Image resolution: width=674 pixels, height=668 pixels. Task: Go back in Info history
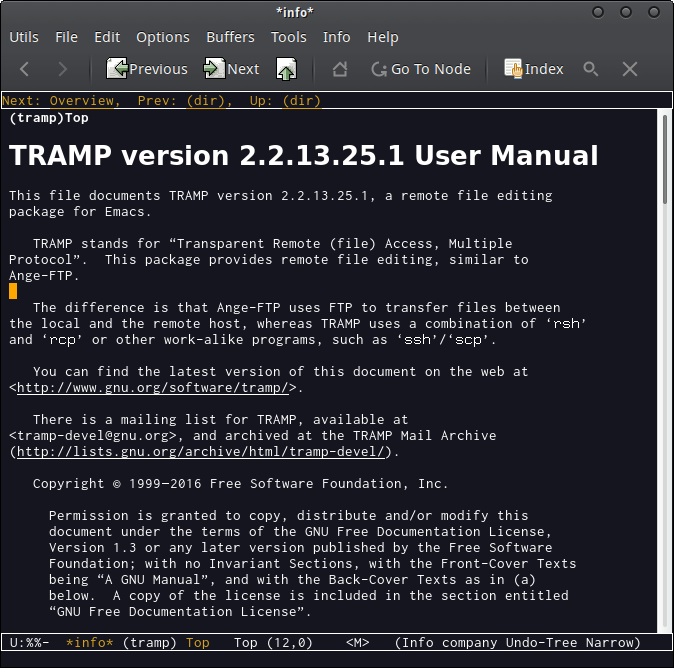[25, 69]
